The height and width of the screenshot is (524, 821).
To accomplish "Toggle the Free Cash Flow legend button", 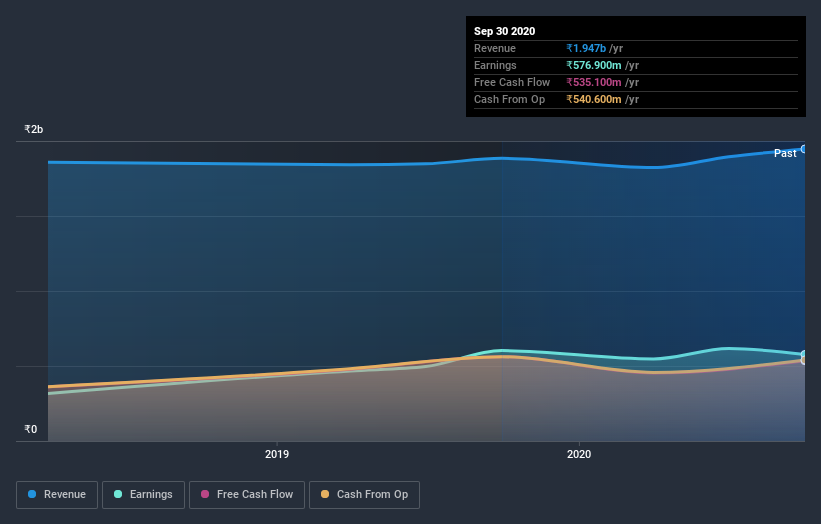I will [247, 495].
